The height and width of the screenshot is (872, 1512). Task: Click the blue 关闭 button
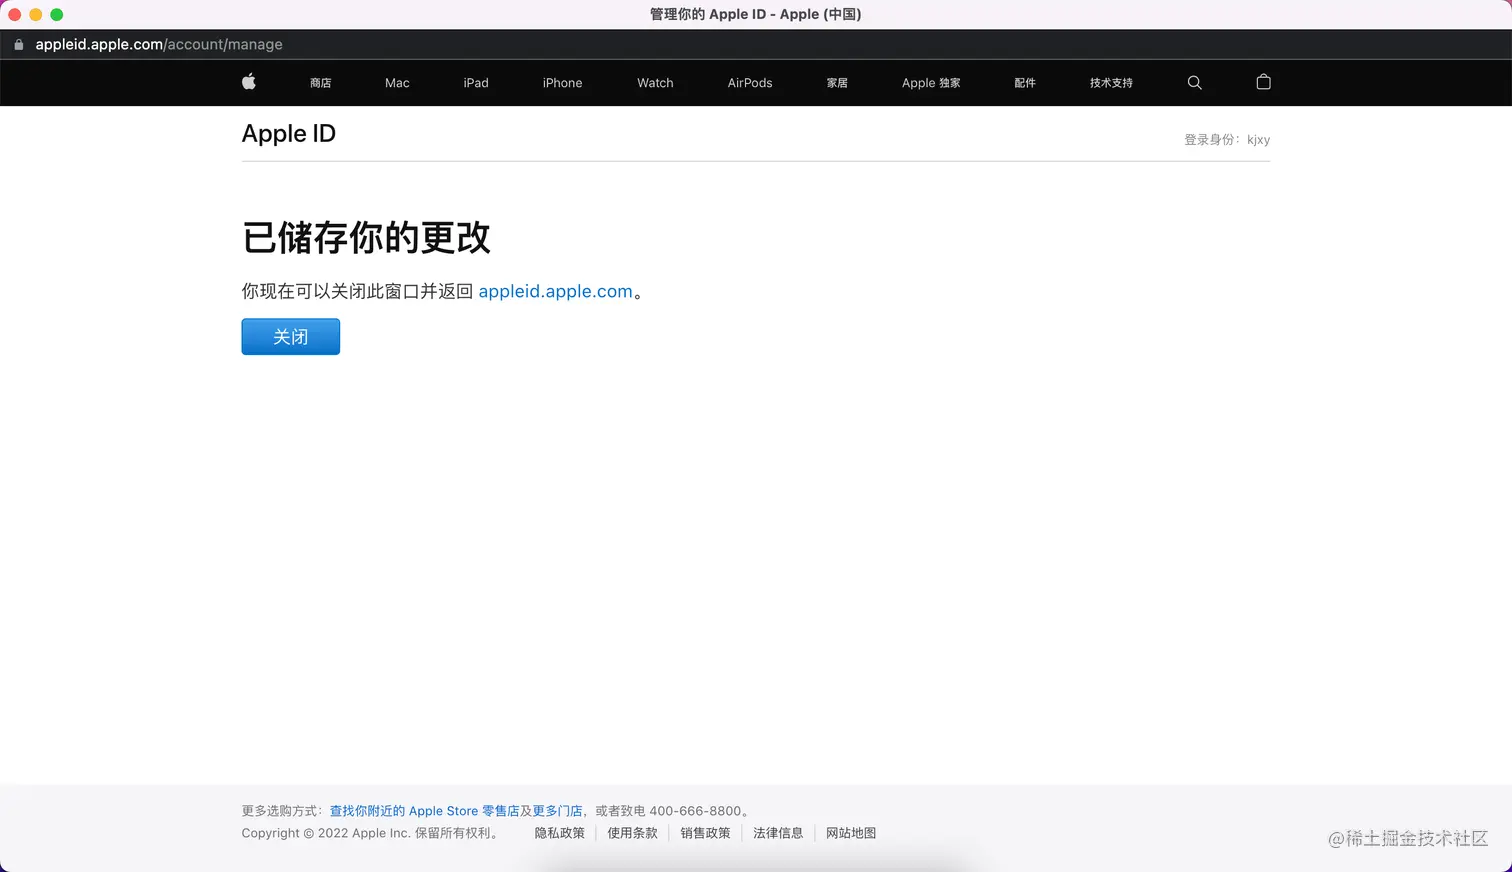point(291,337)
